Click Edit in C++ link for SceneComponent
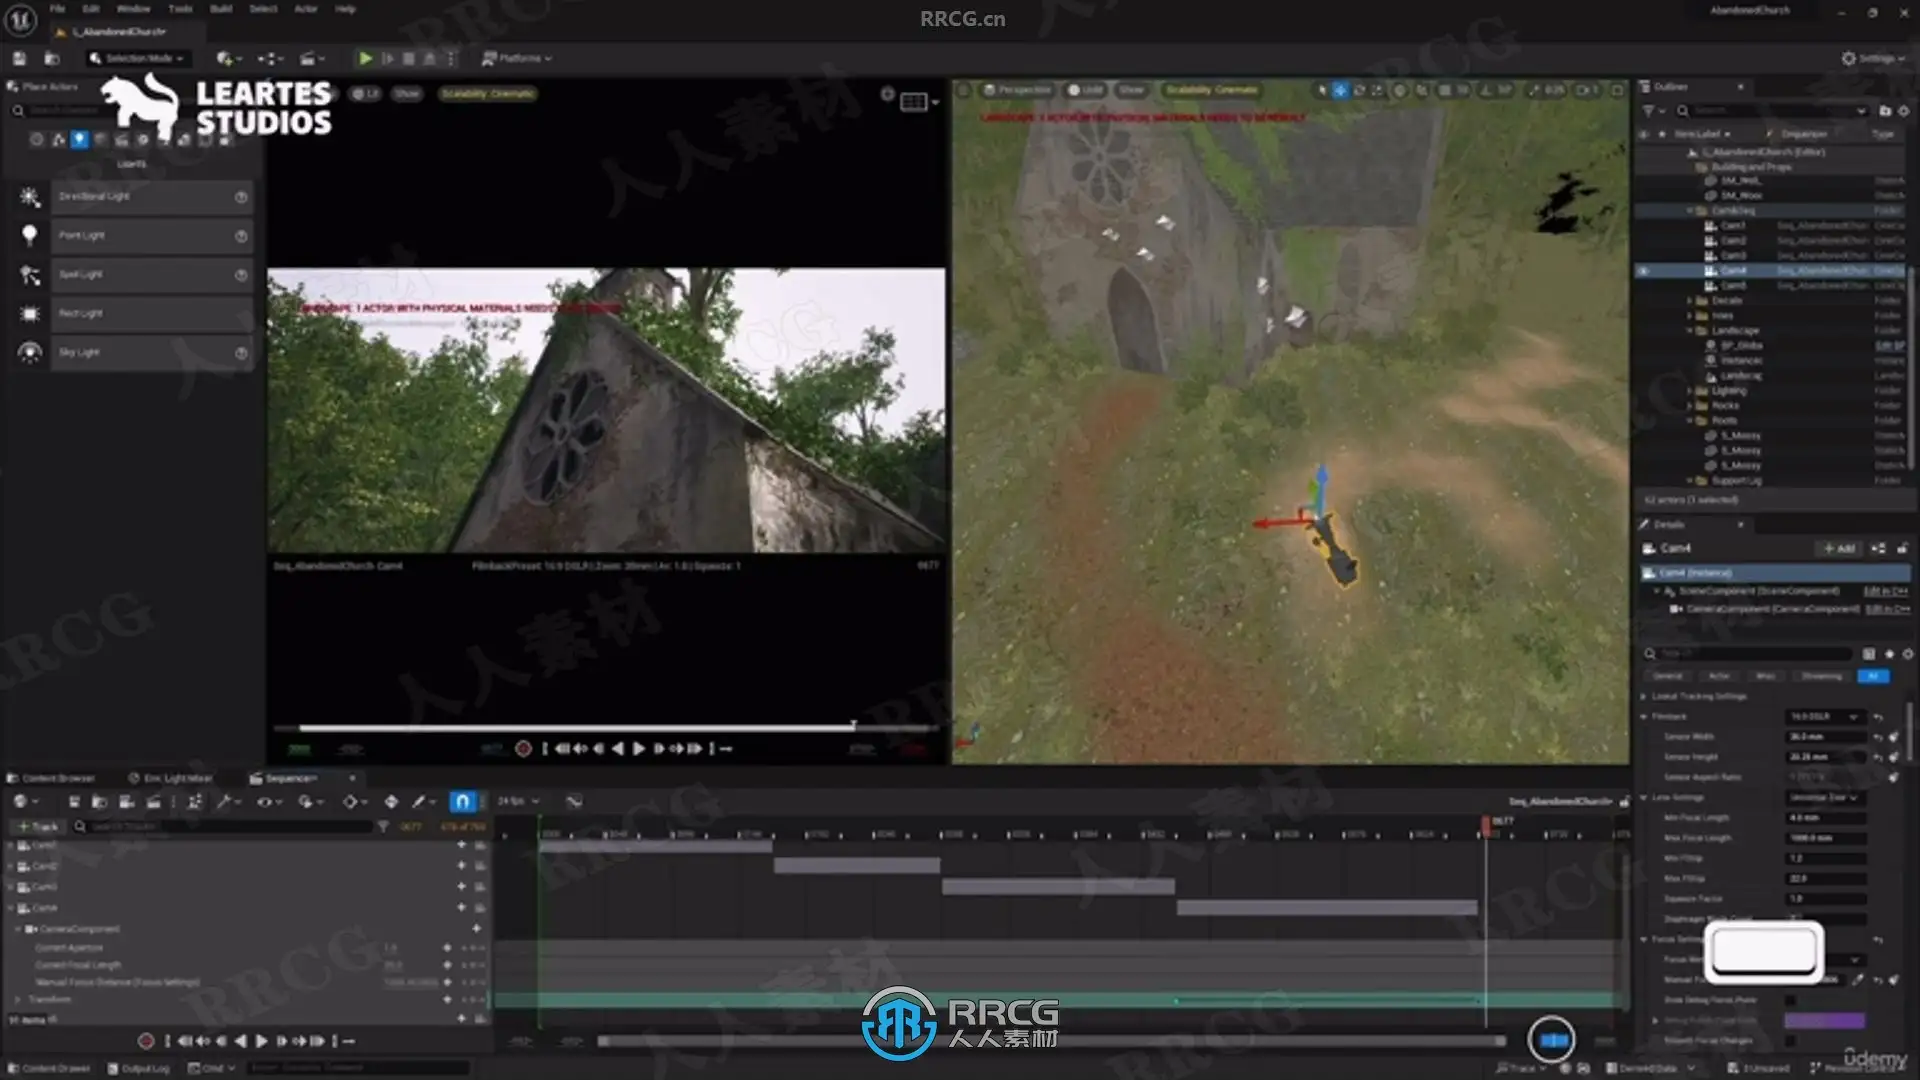1920x1080 pixels. tap(1885, 591)
